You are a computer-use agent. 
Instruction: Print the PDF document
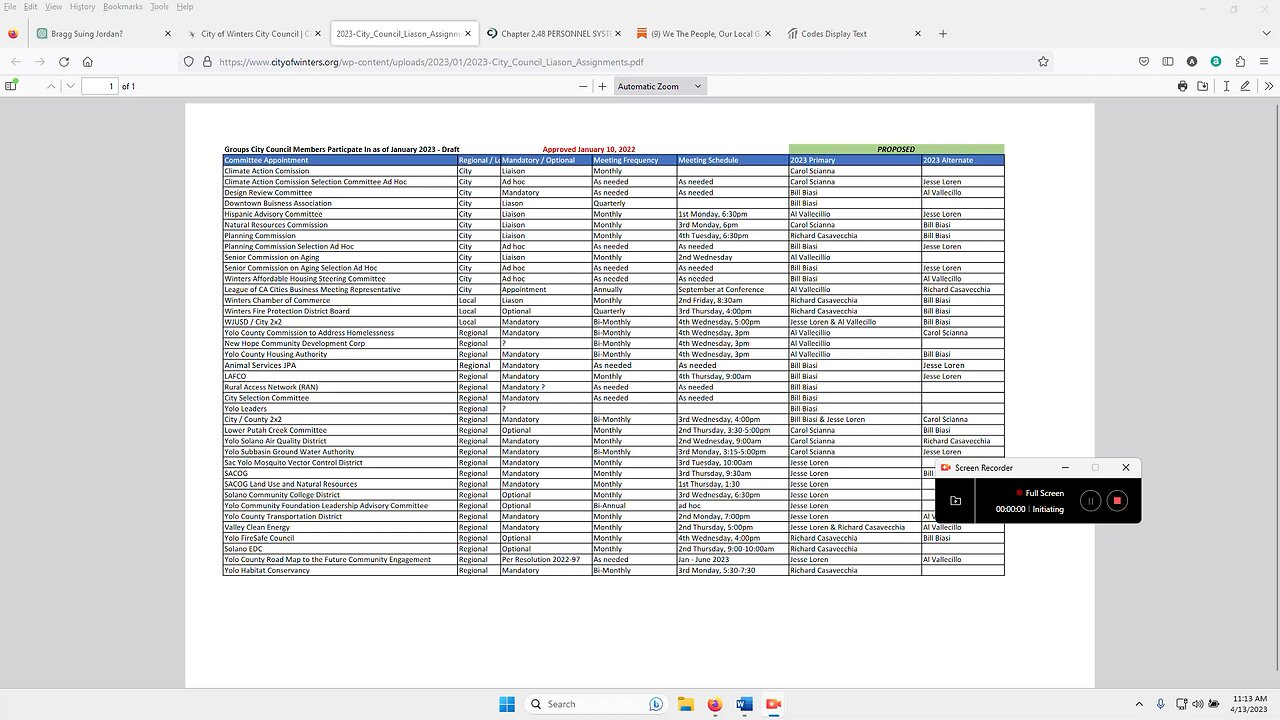[x=1183, y=86]
